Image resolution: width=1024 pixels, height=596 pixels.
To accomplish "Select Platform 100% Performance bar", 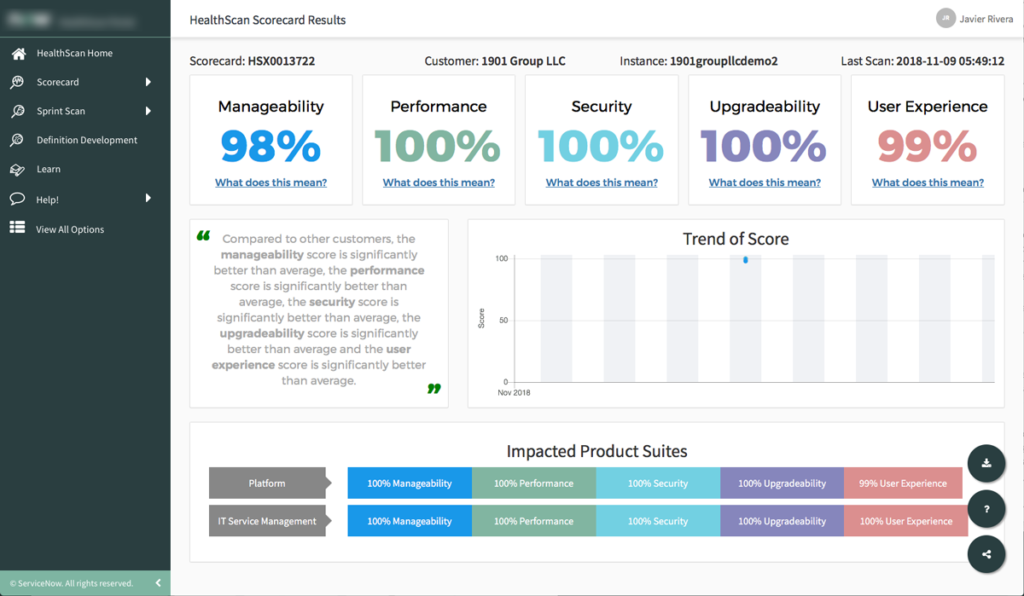I will (x=534, y=483).
